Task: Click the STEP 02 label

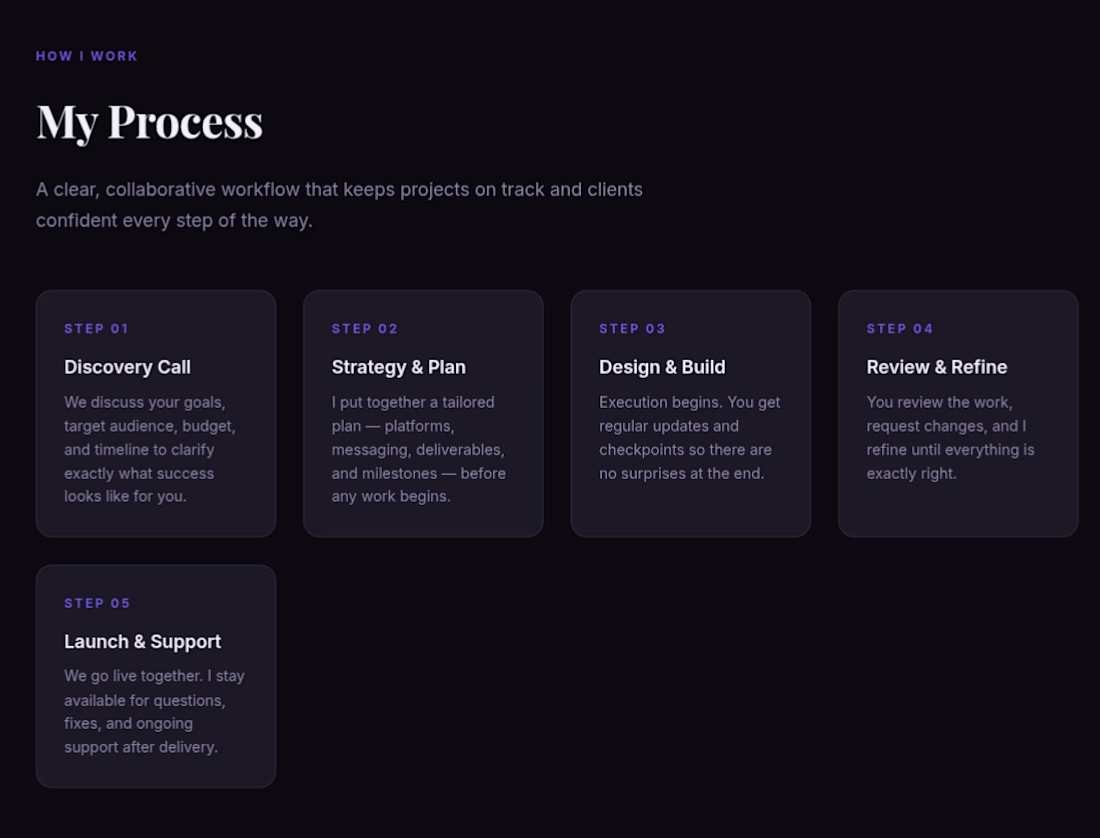Action: 364,329
